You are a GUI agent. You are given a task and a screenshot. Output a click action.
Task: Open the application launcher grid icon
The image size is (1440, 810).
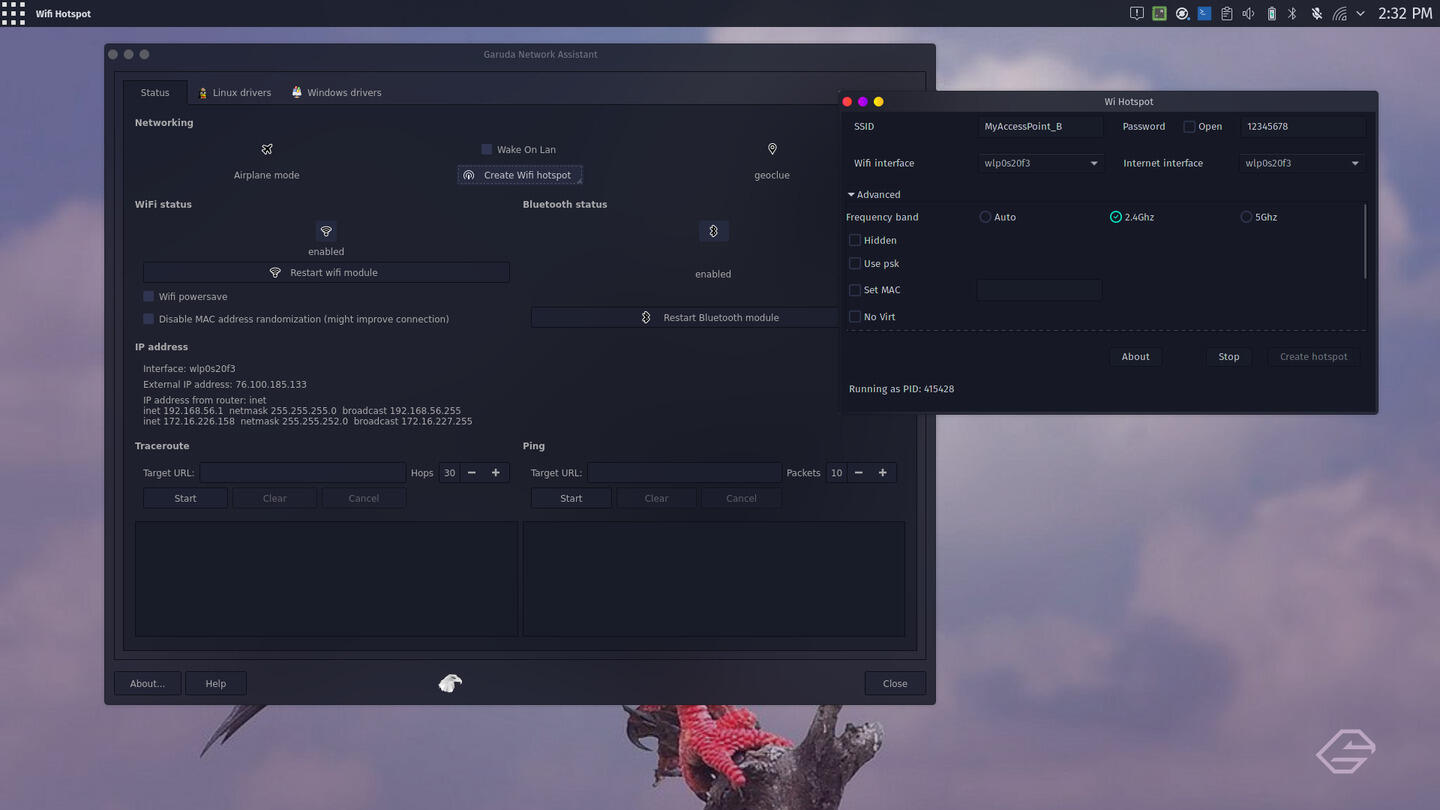[13, 13]
